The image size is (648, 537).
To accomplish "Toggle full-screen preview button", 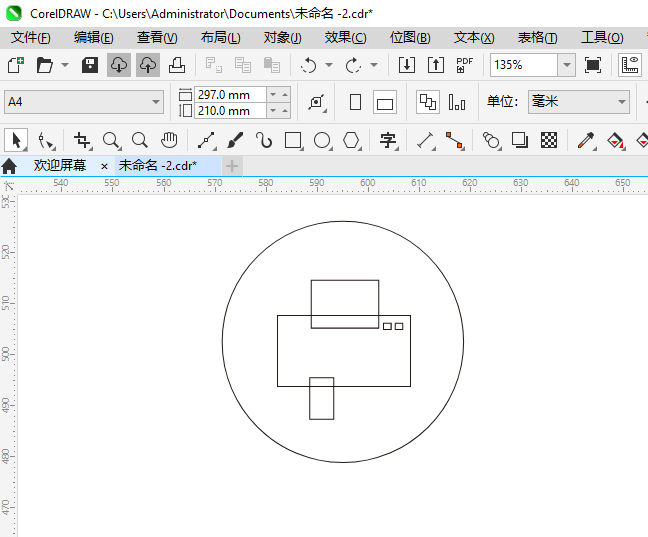I will 593,65.
